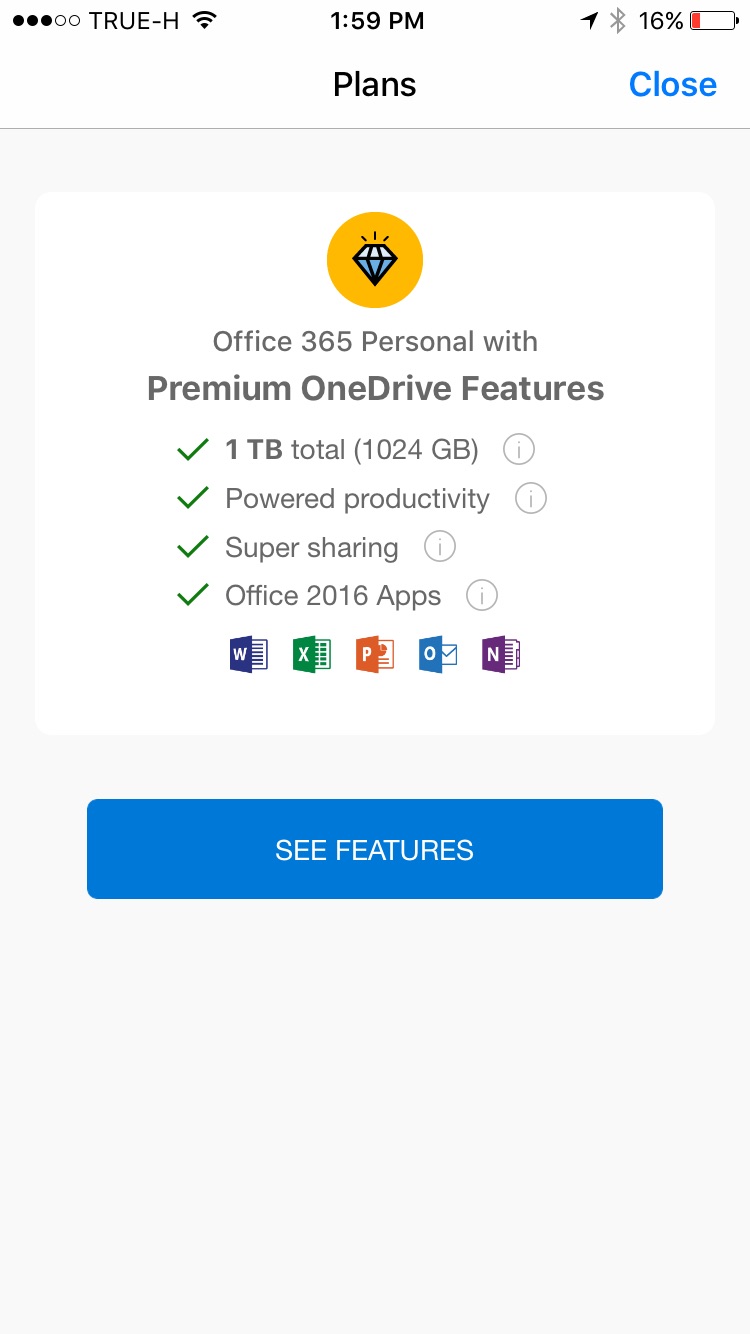Open Office 2016 Apps info icon

click(x=482, y=596)
